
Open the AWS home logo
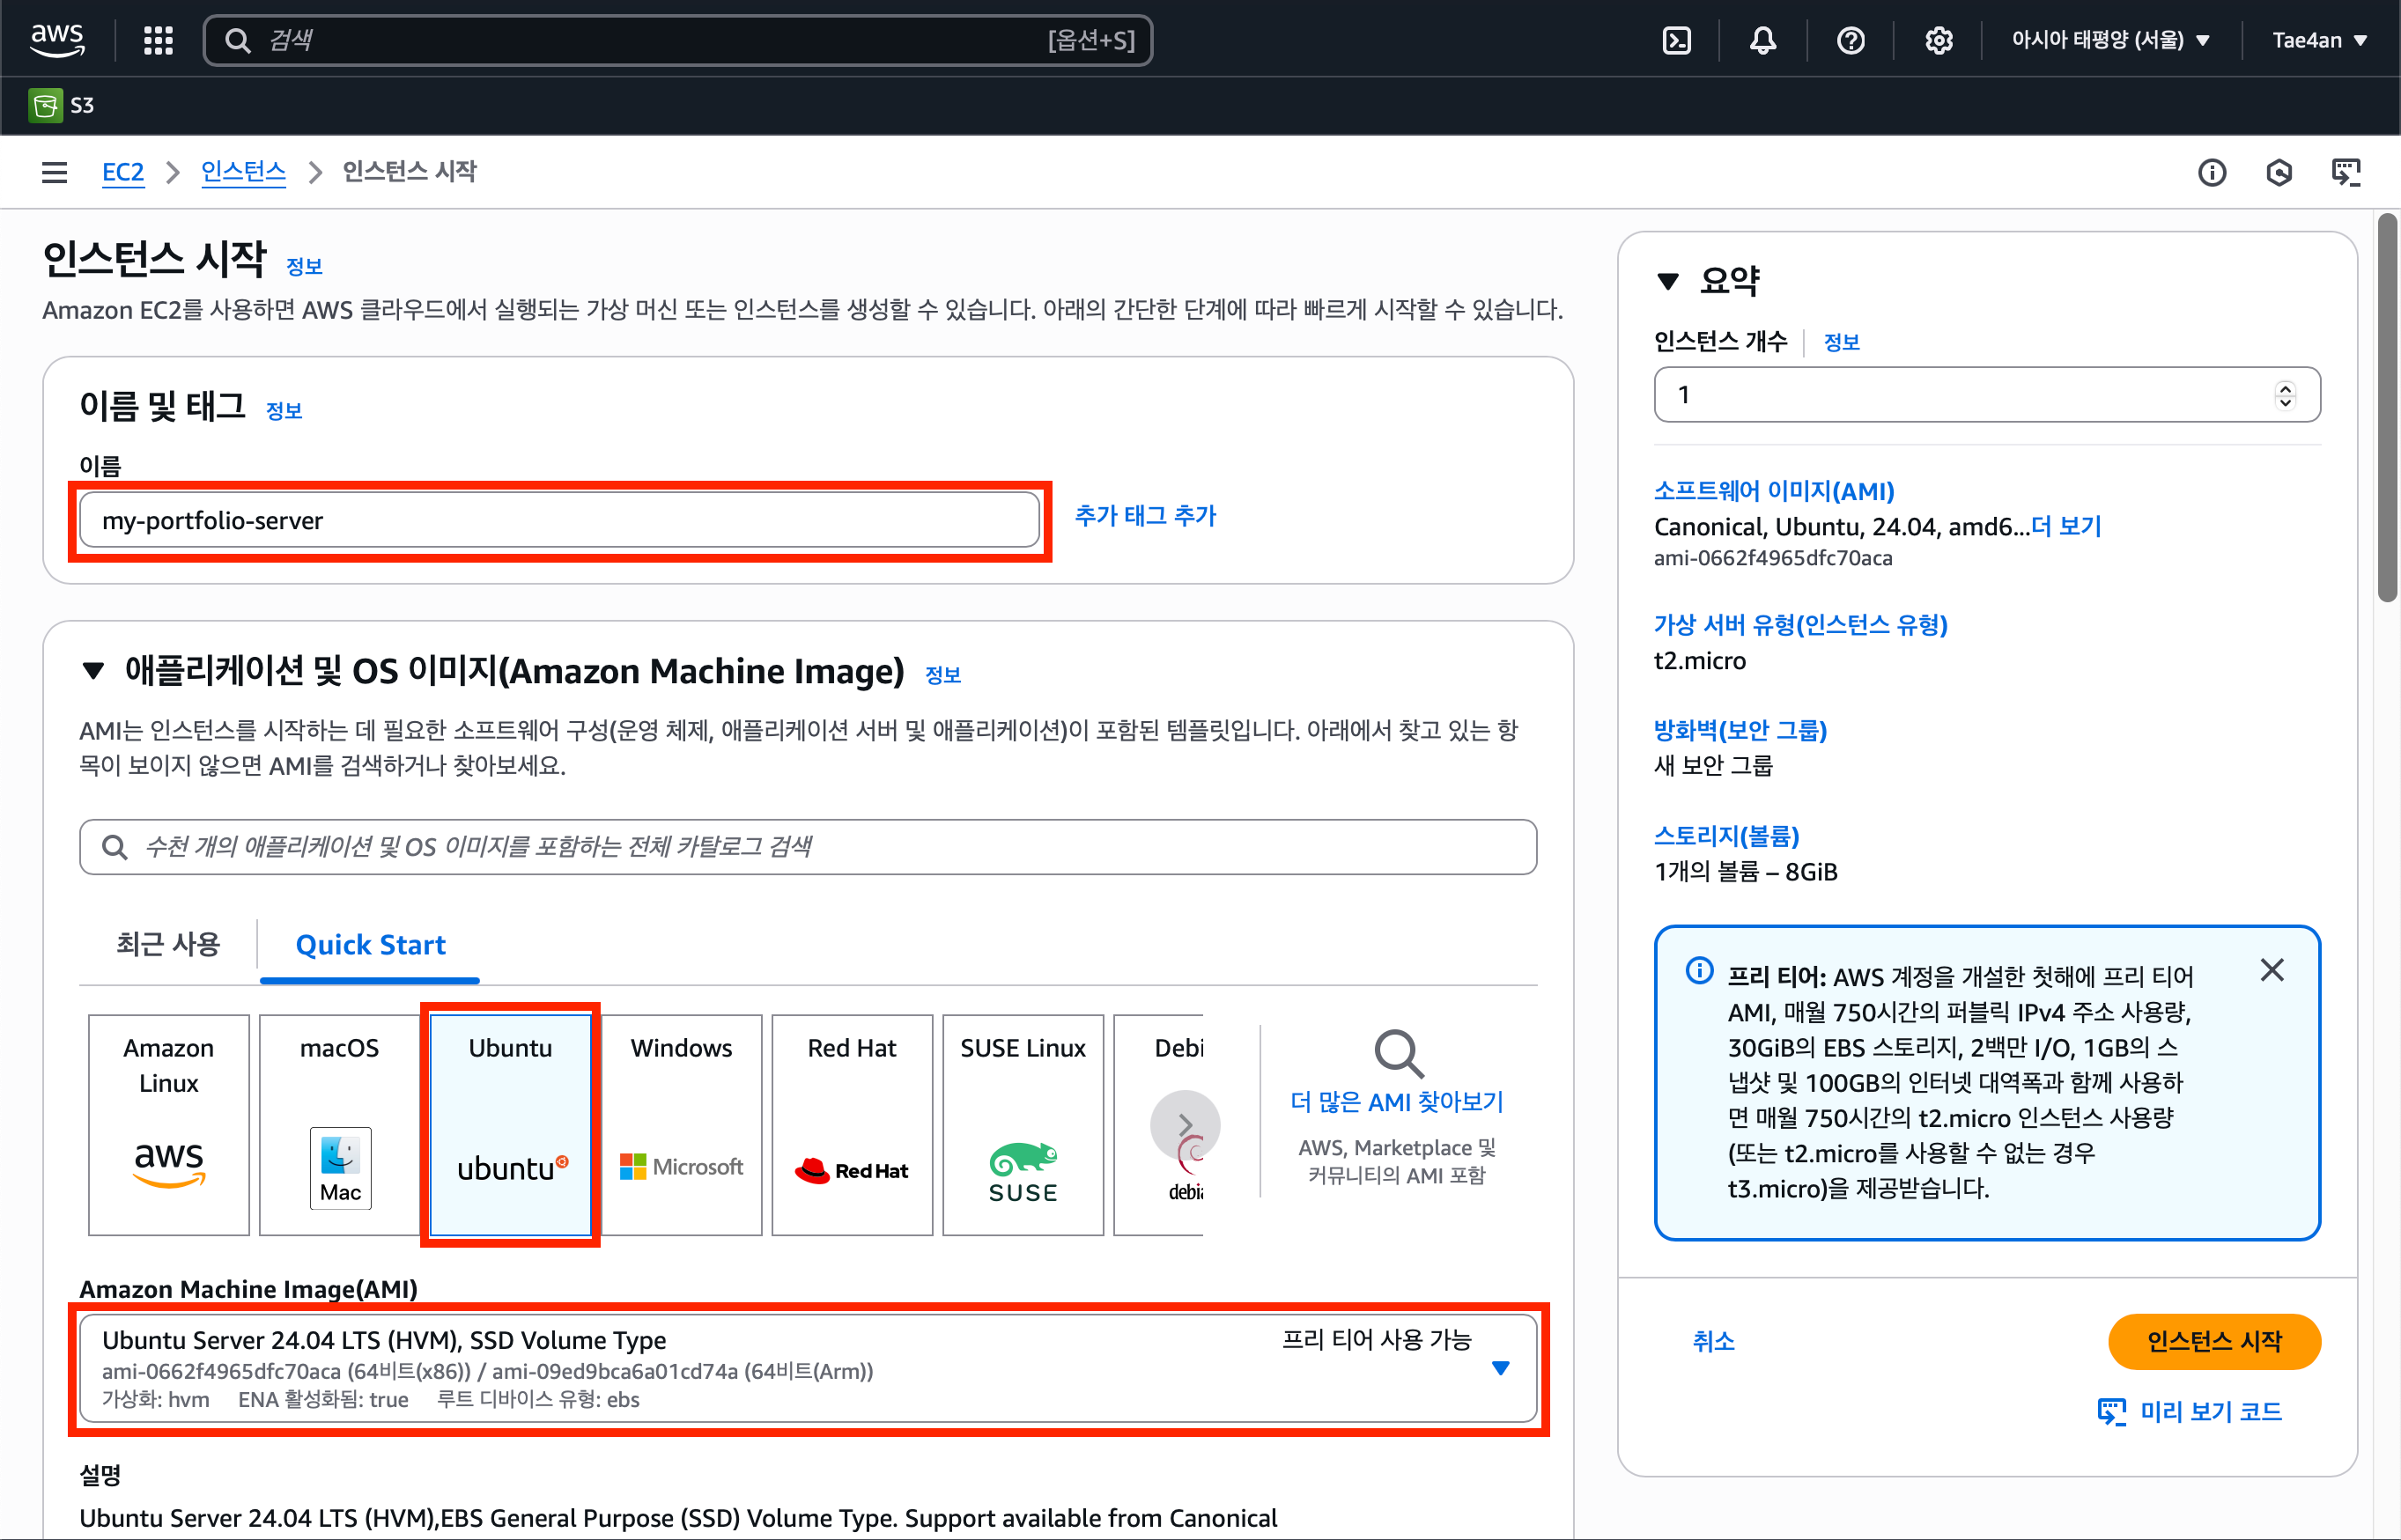(57, 40)
